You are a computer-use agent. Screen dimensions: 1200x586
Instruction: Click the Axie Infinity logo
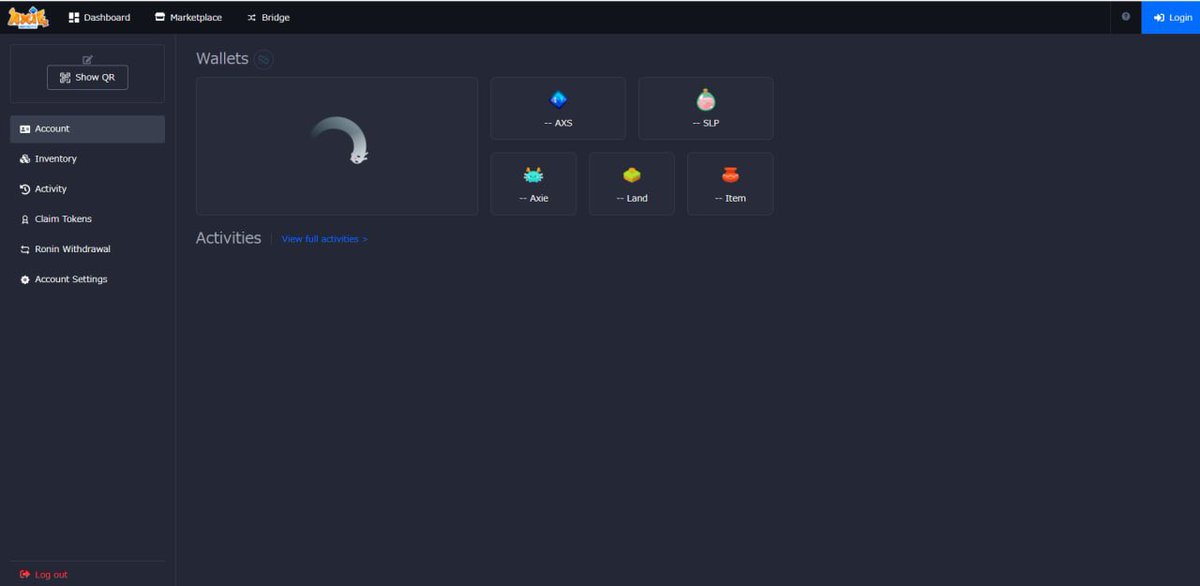tap(28, 17)
